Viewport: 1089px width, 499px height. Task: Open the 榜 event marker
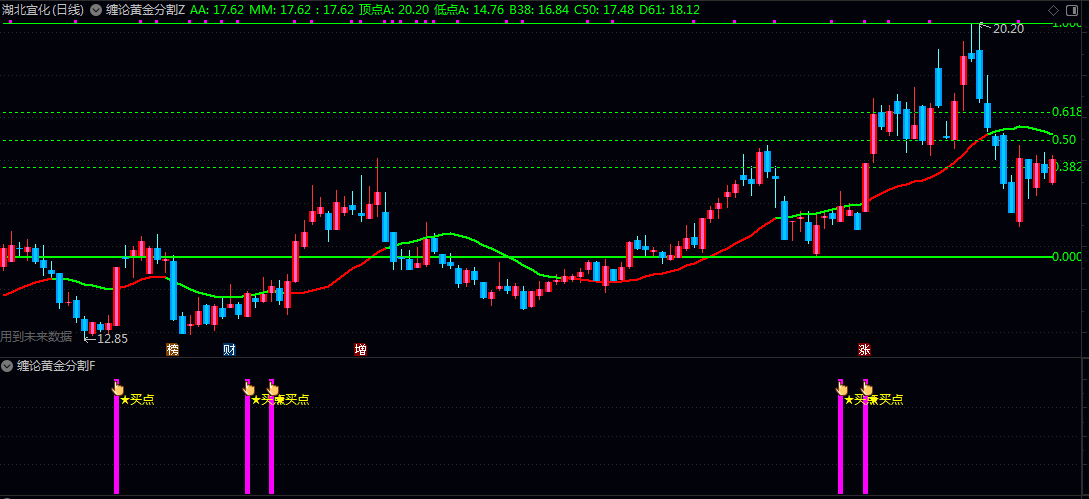(172, 349)
